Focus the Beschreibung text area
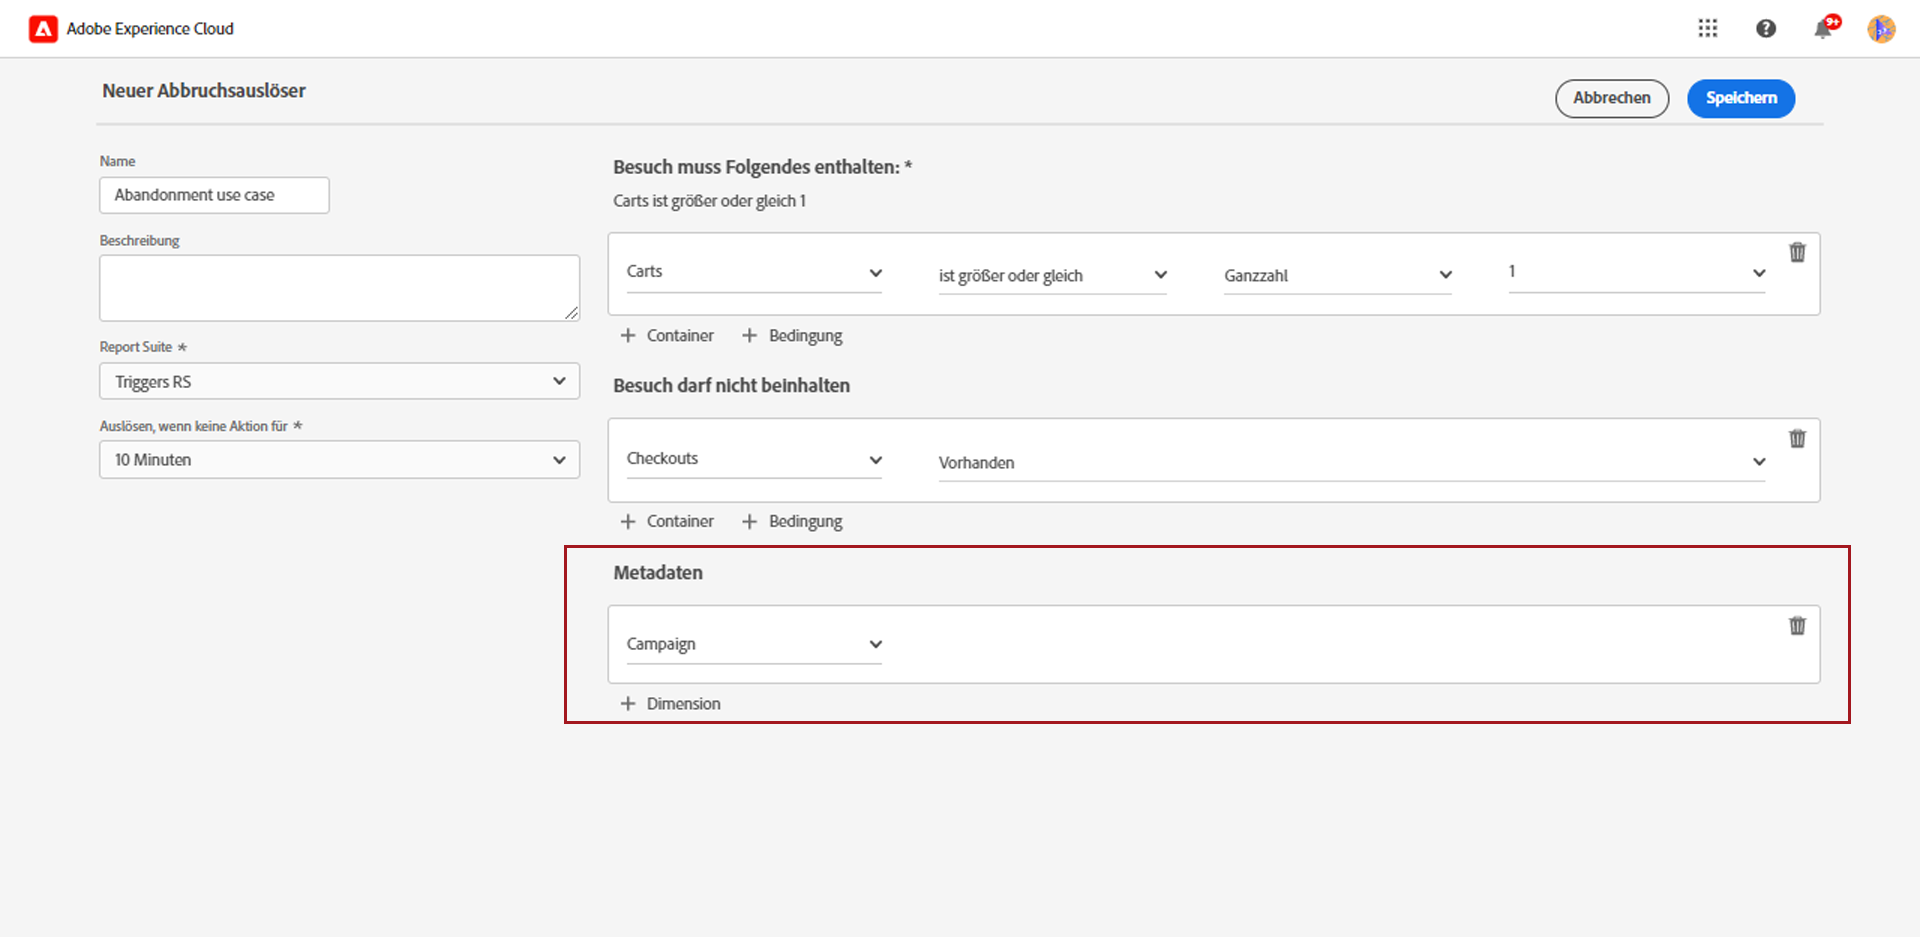Screen dimensions: 1920x937 pyautogui.click(x=339, y=288)
